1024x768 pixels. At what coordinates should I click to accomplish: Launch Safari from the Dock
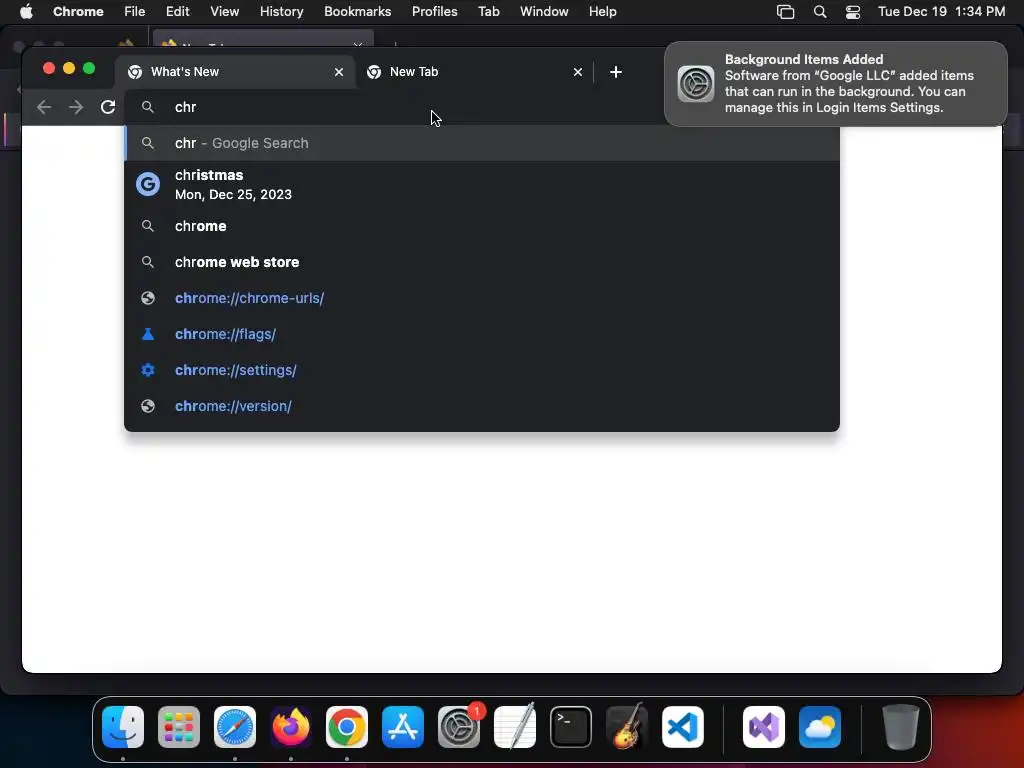pyautogui.click(x=235, y=727)
